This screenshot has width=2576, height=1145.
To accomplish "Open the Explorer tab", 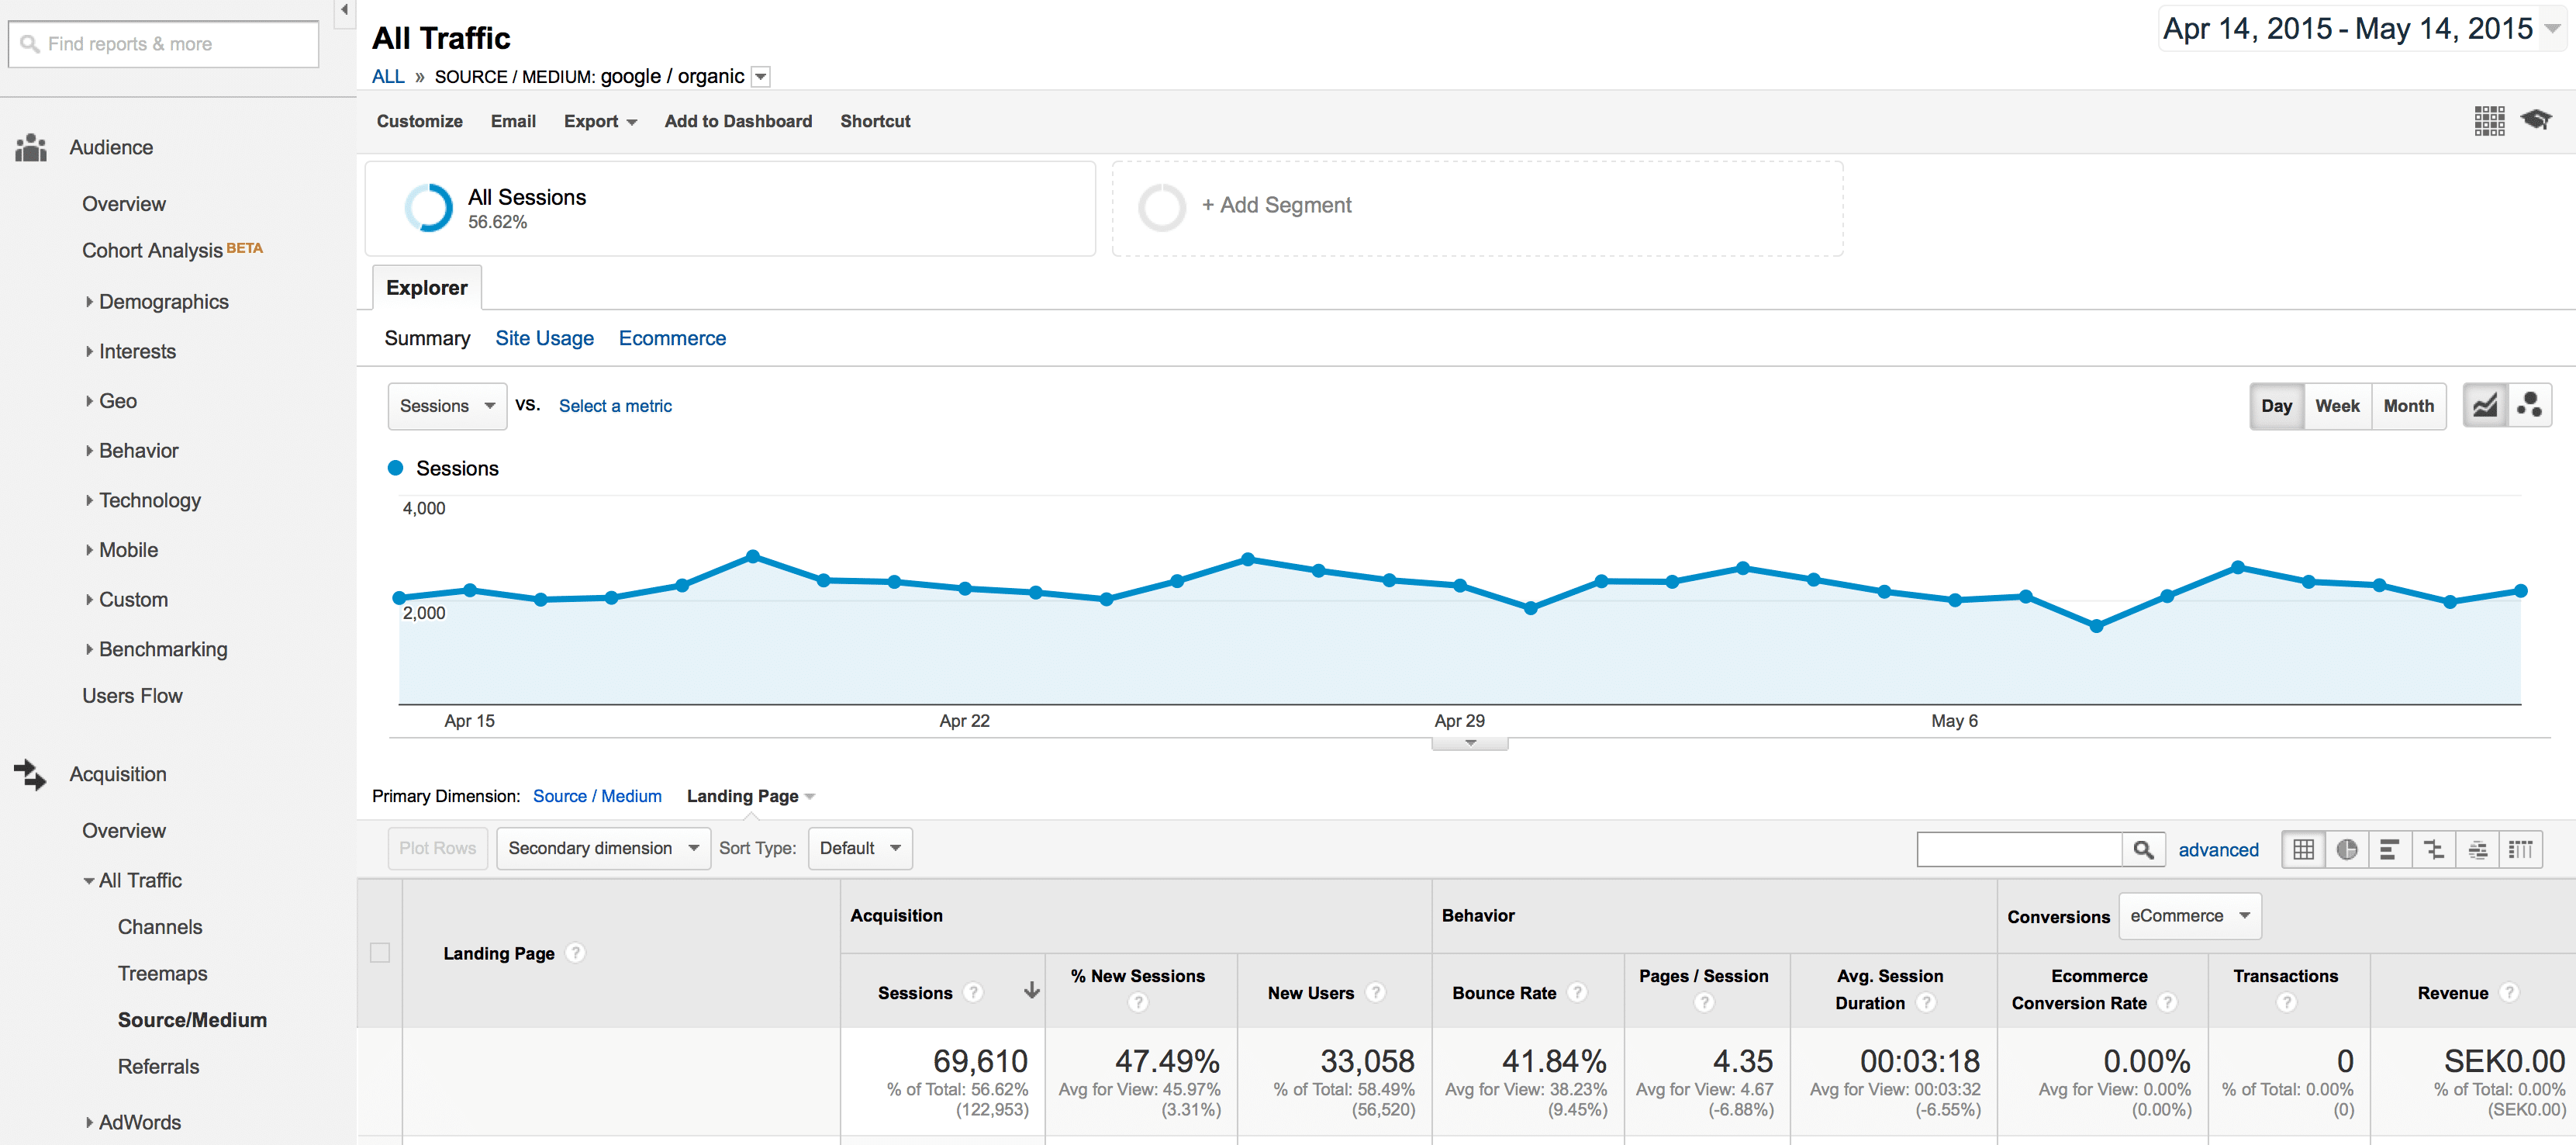I will 427,288.
